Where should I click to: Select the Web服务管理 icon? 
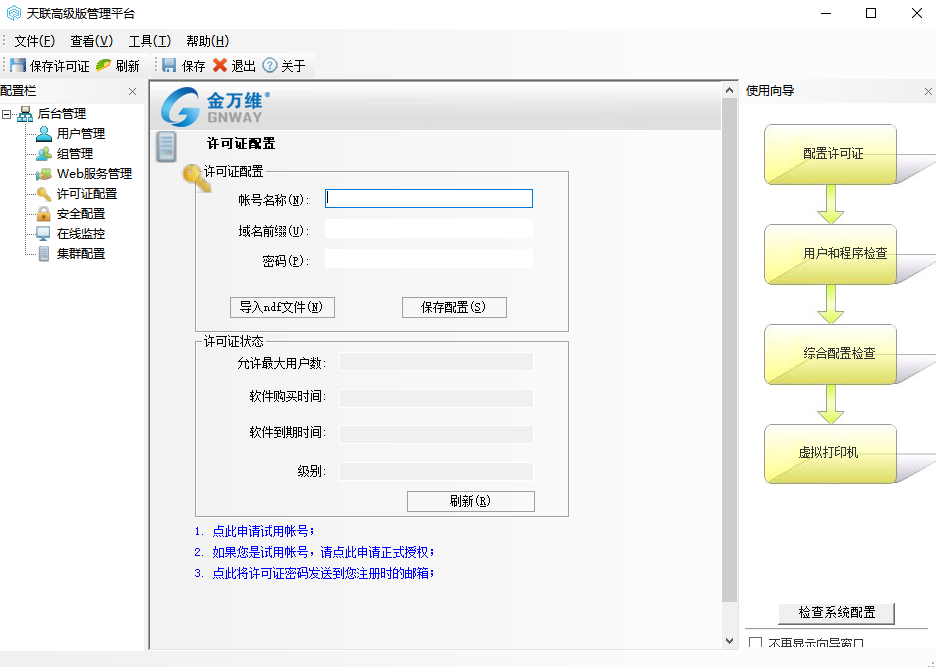coord(44,174)
